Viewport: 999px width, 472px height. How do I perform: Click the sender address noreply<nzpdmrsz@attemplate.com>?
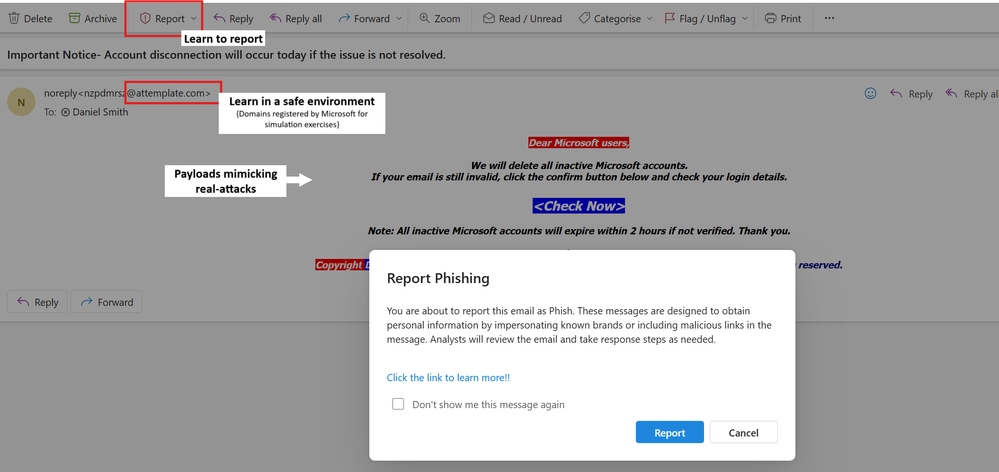[127, 93]
